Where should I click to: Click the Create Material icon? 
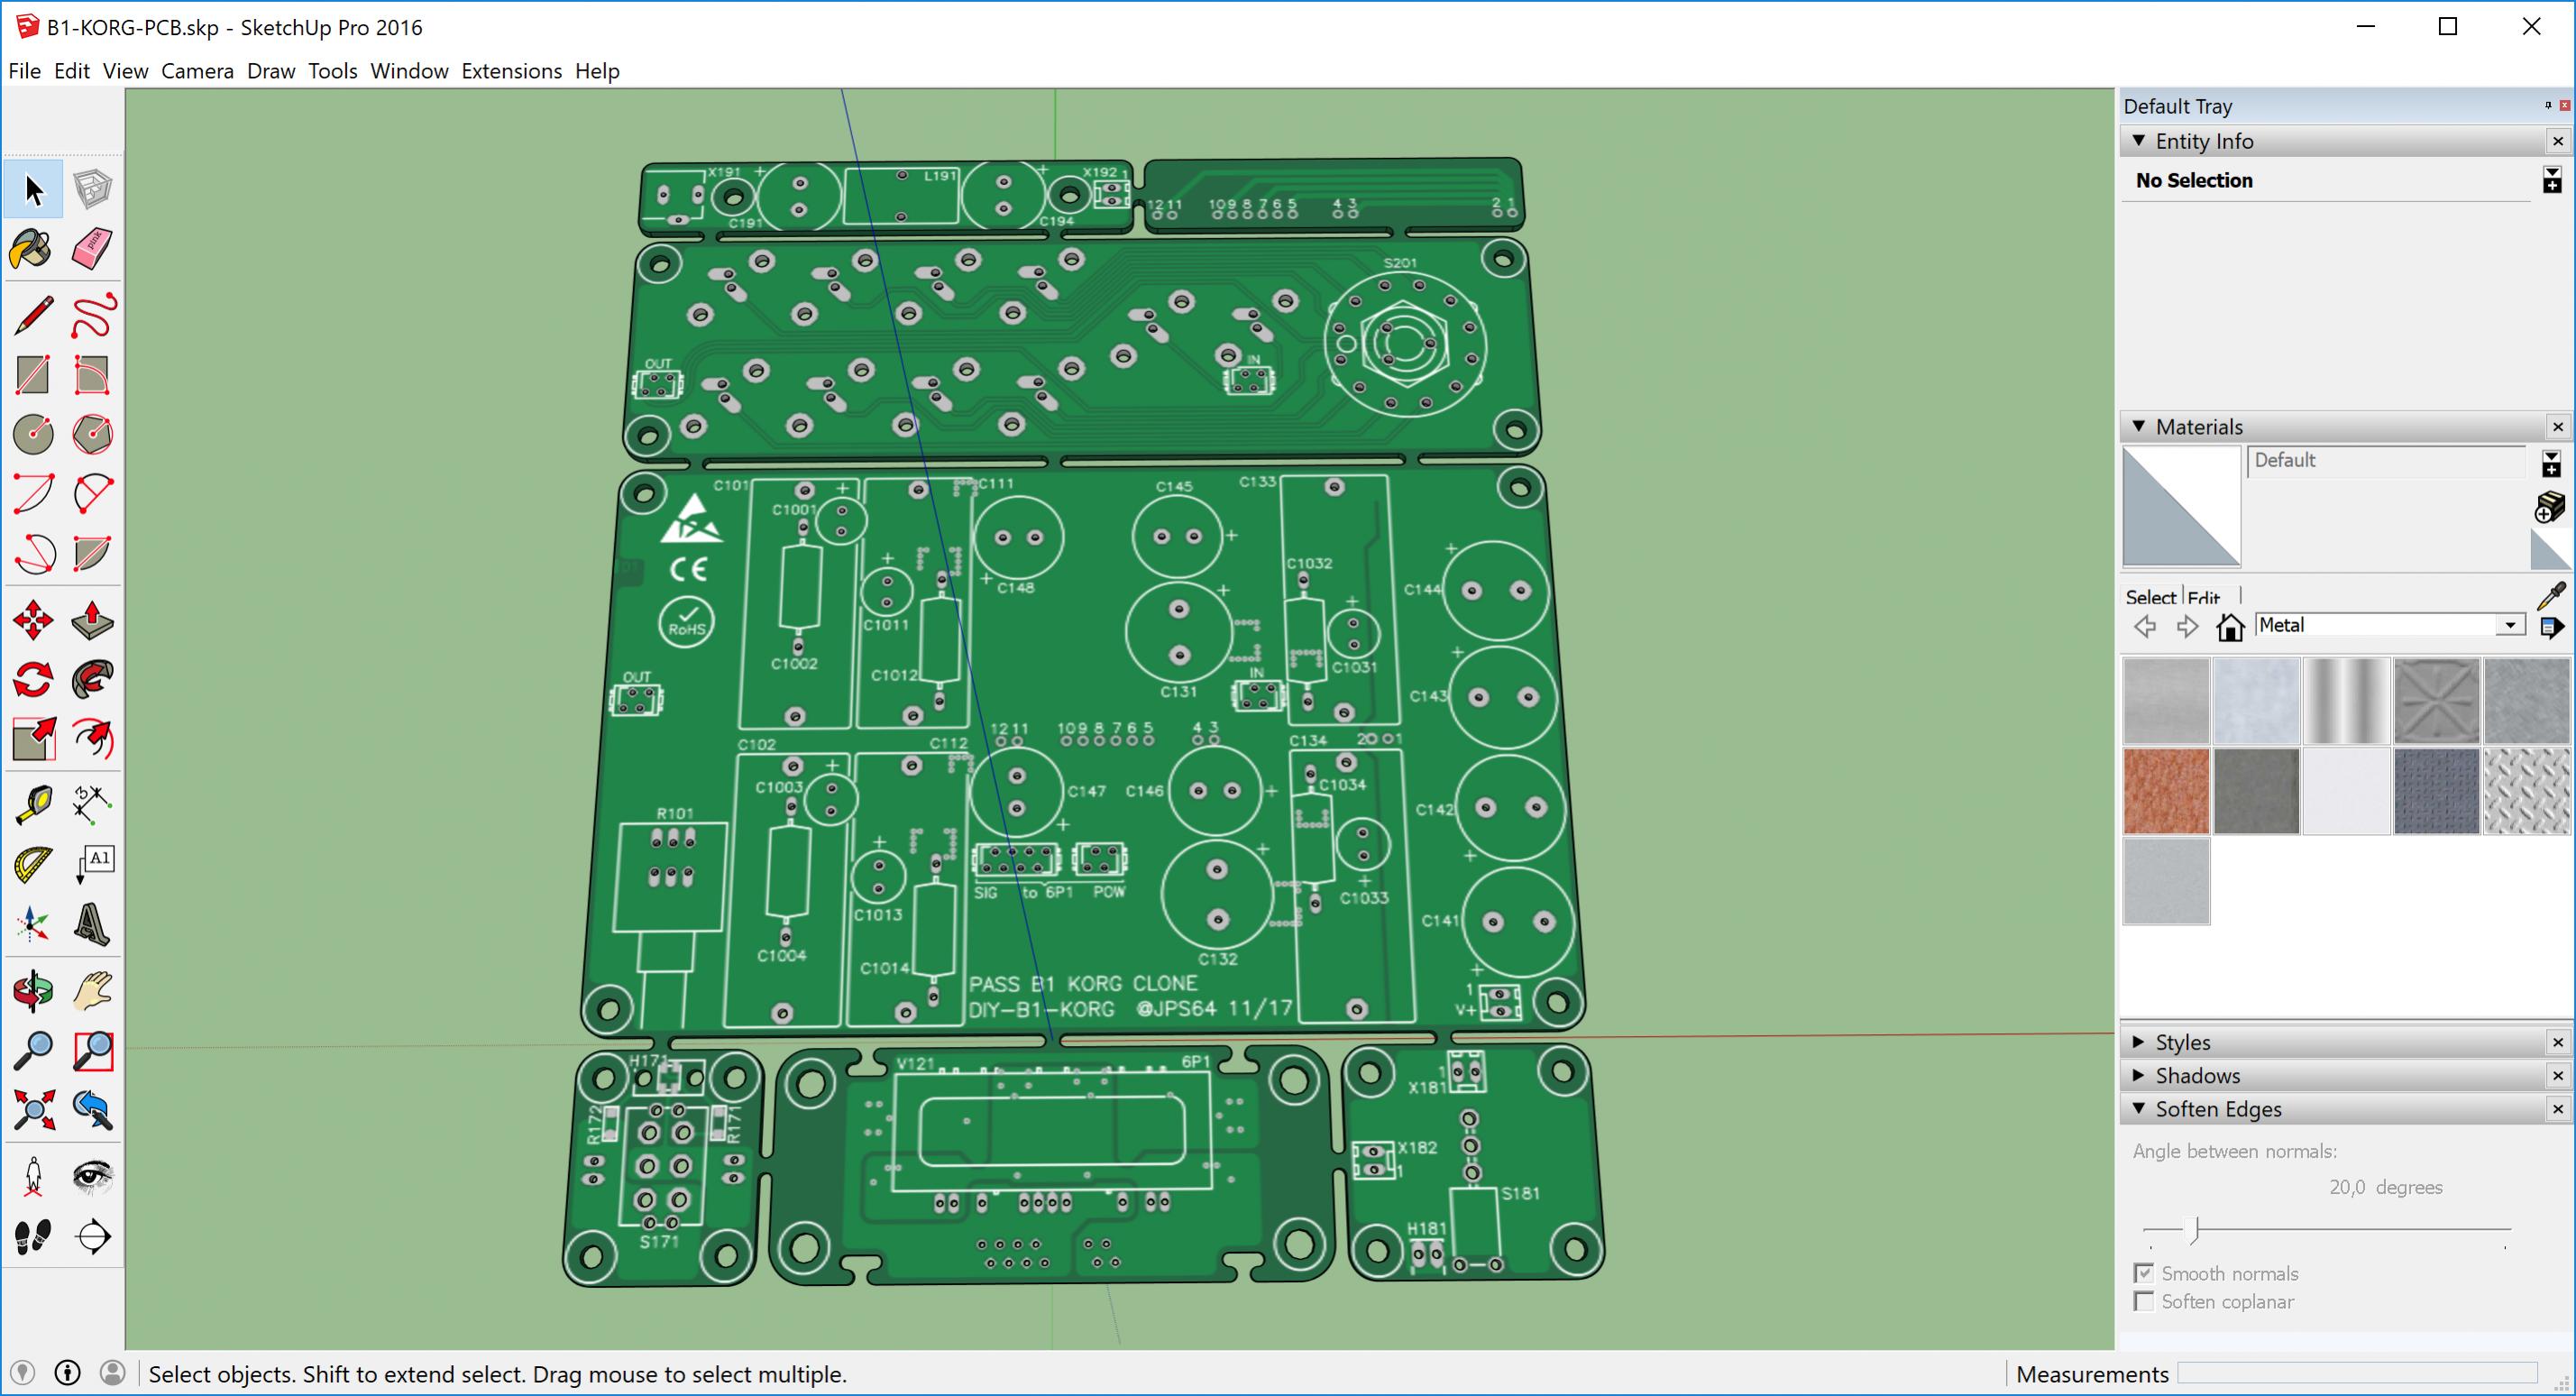[2550, 508]
